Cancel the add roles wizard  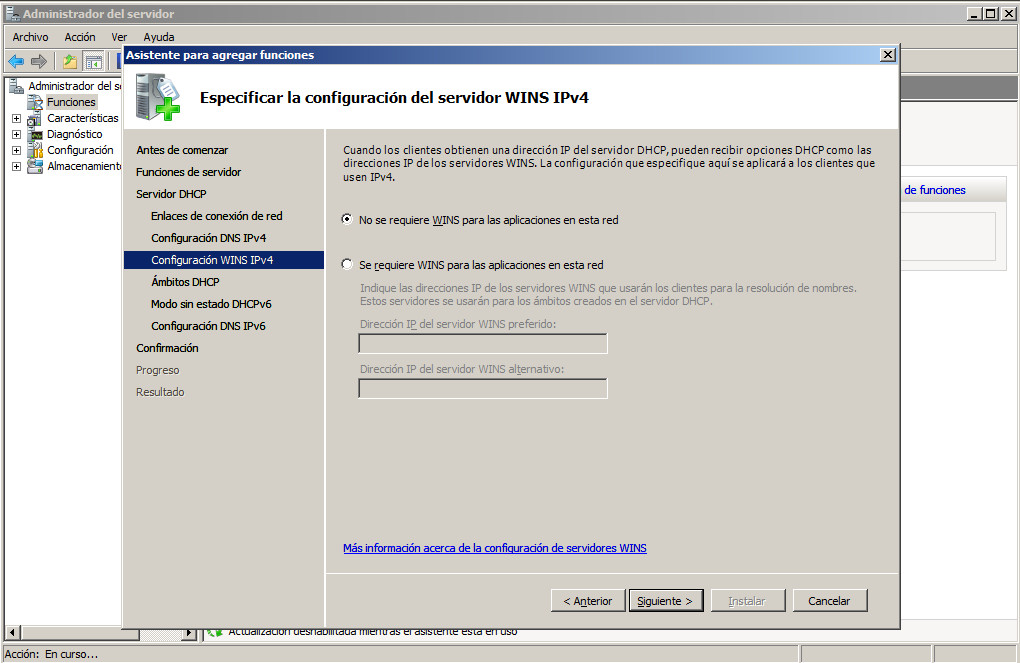tap(829, 601)
